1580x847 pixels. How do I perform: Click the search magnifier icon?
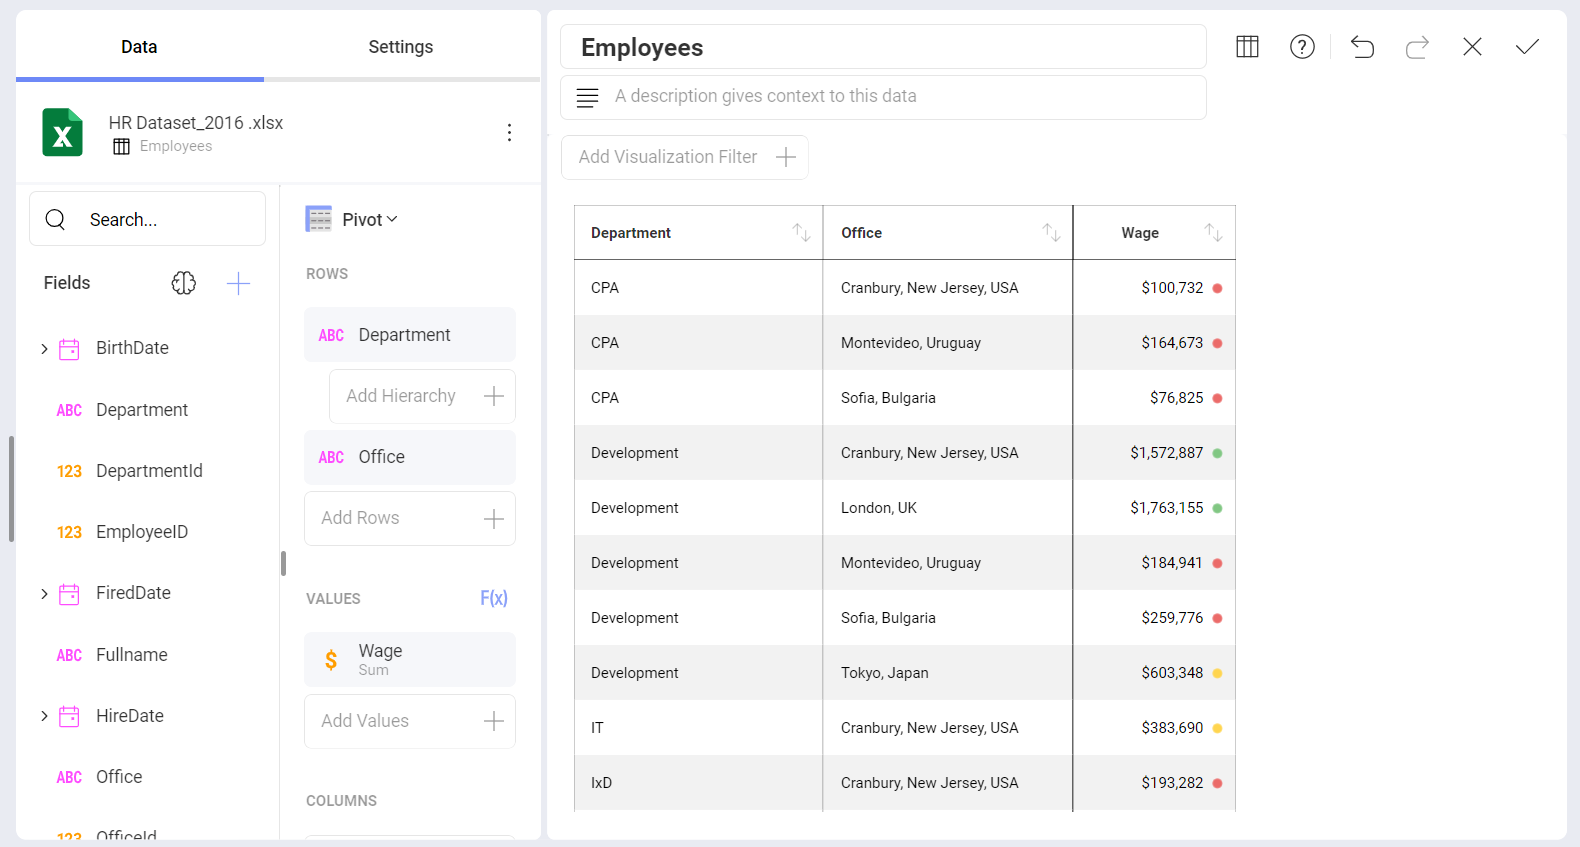click(x=56, y=219)
